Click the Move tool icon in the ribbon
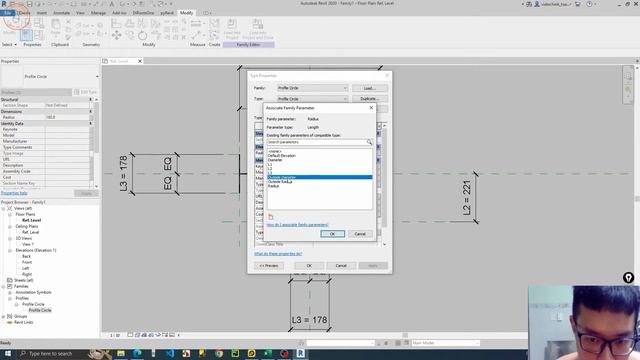640x360 pixels. pyautogui.click(x=116, y=36)
